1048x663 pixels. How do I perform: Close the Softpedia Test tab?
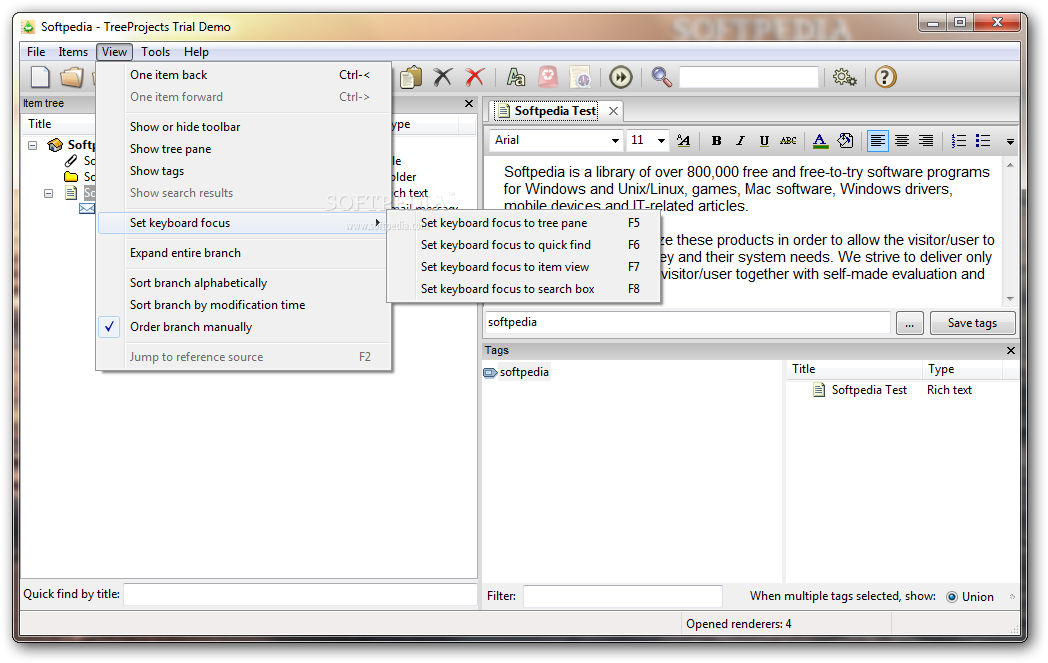pos(613,111)
